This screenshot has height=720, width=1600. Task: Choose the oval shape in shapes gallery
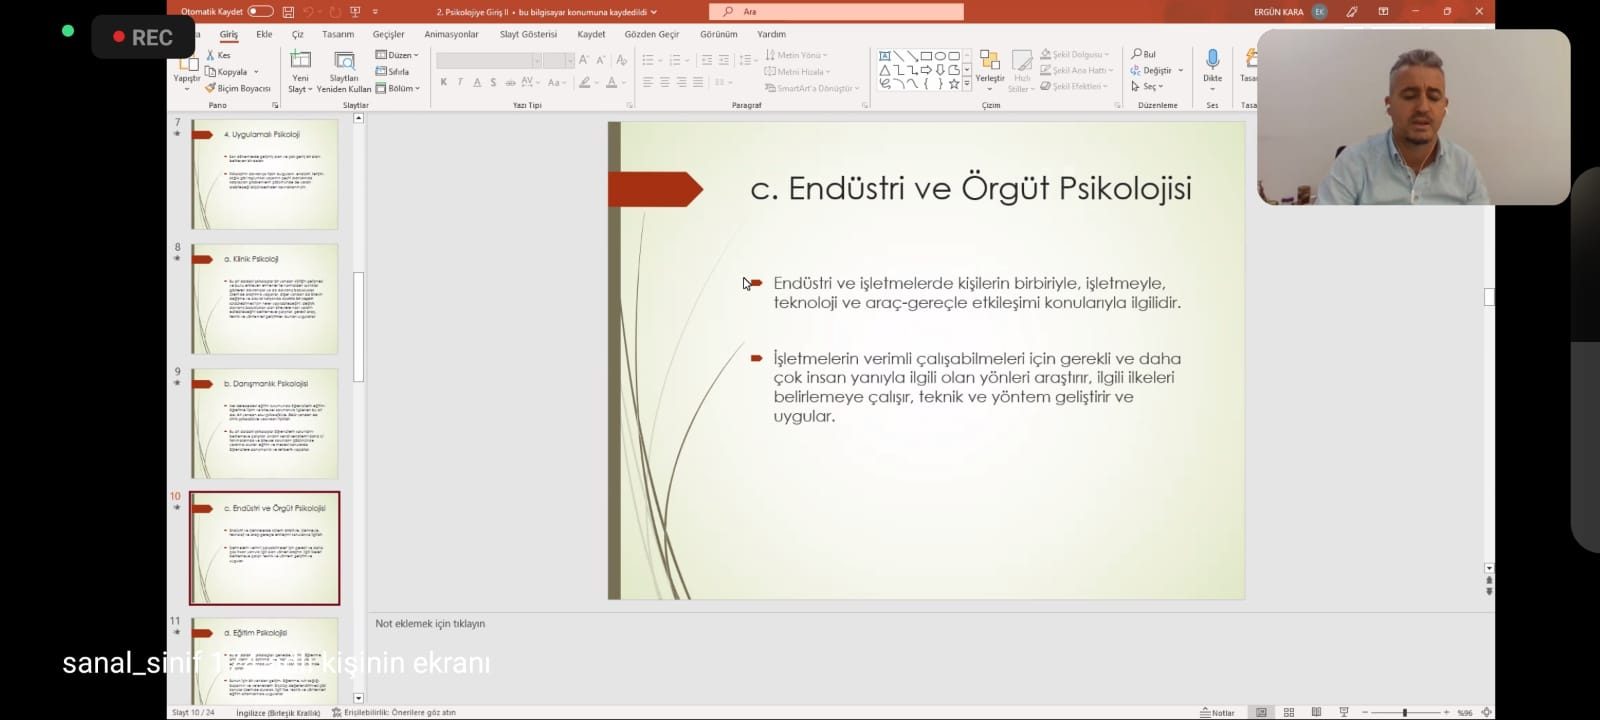pyautogui.click(x=940, y=56)
